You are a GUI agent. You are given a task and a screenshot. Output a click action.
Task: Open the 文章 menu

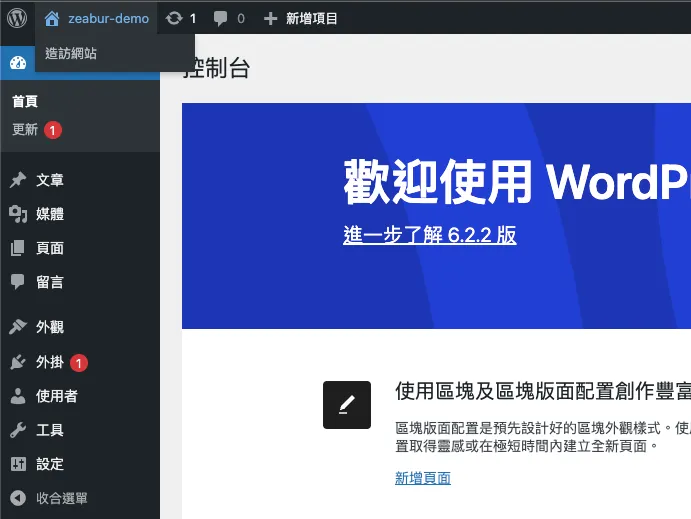50,180
